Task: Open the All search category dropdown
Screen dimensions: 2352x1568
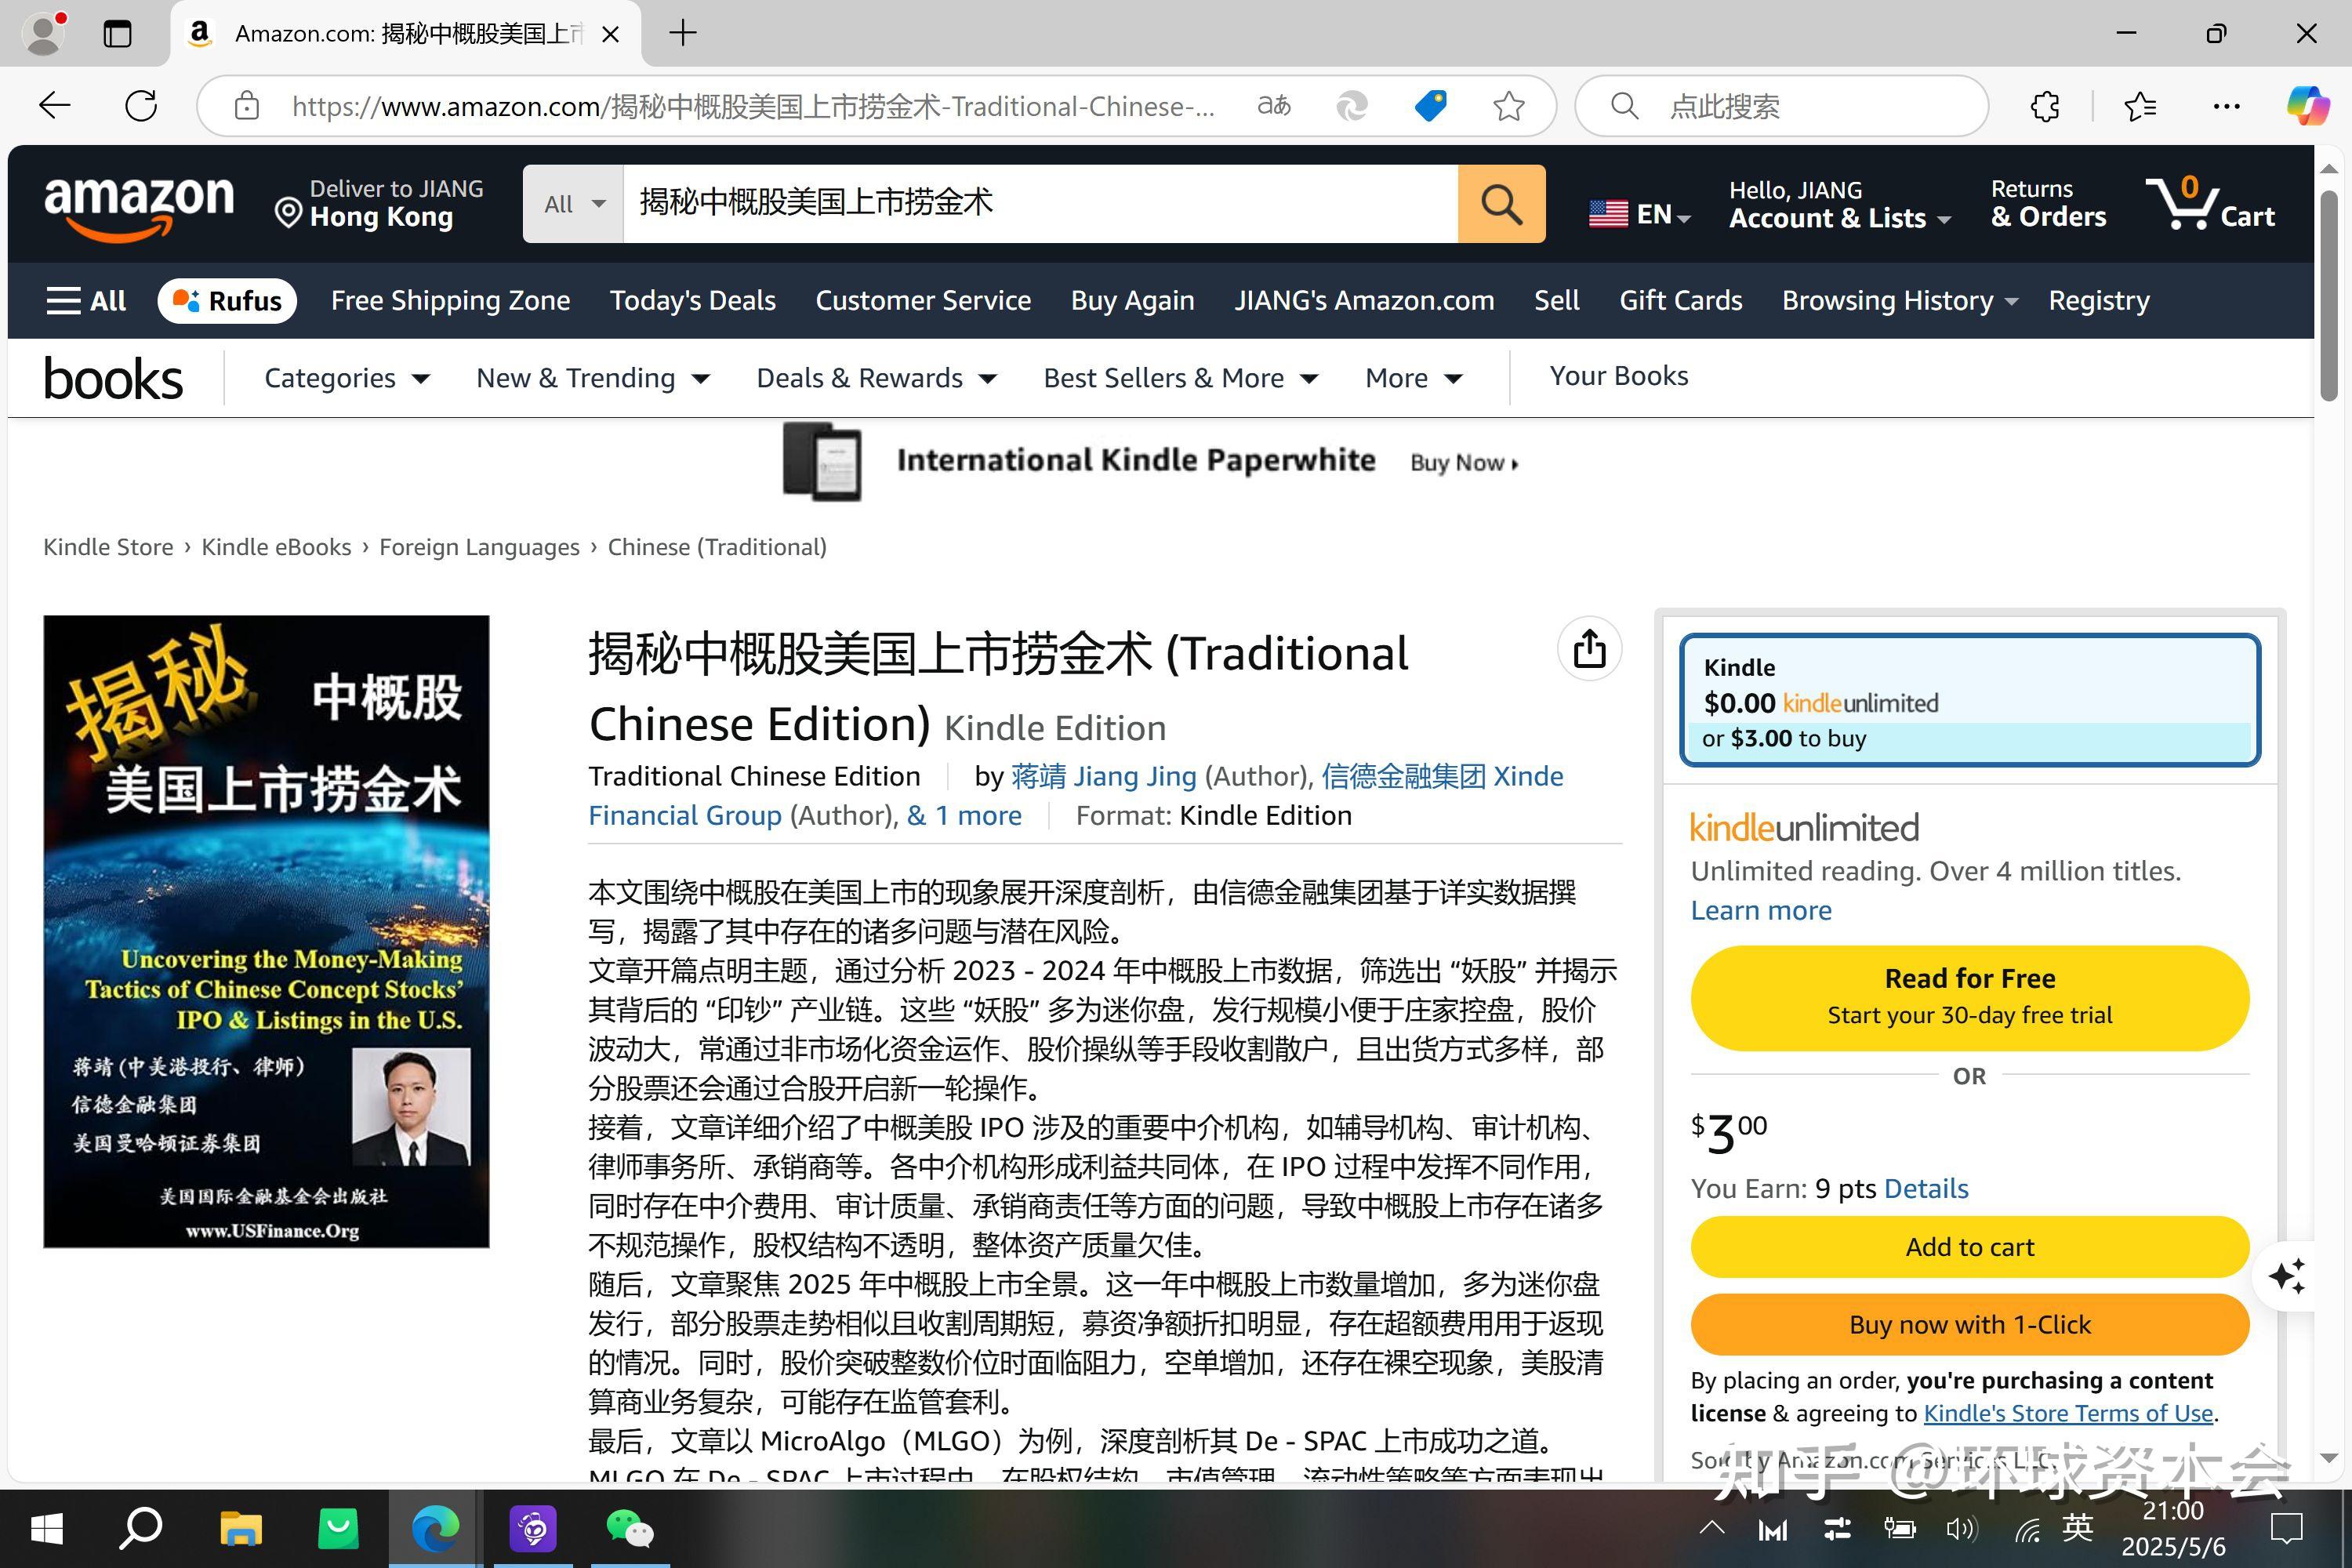Action: [x=574, y=204]
